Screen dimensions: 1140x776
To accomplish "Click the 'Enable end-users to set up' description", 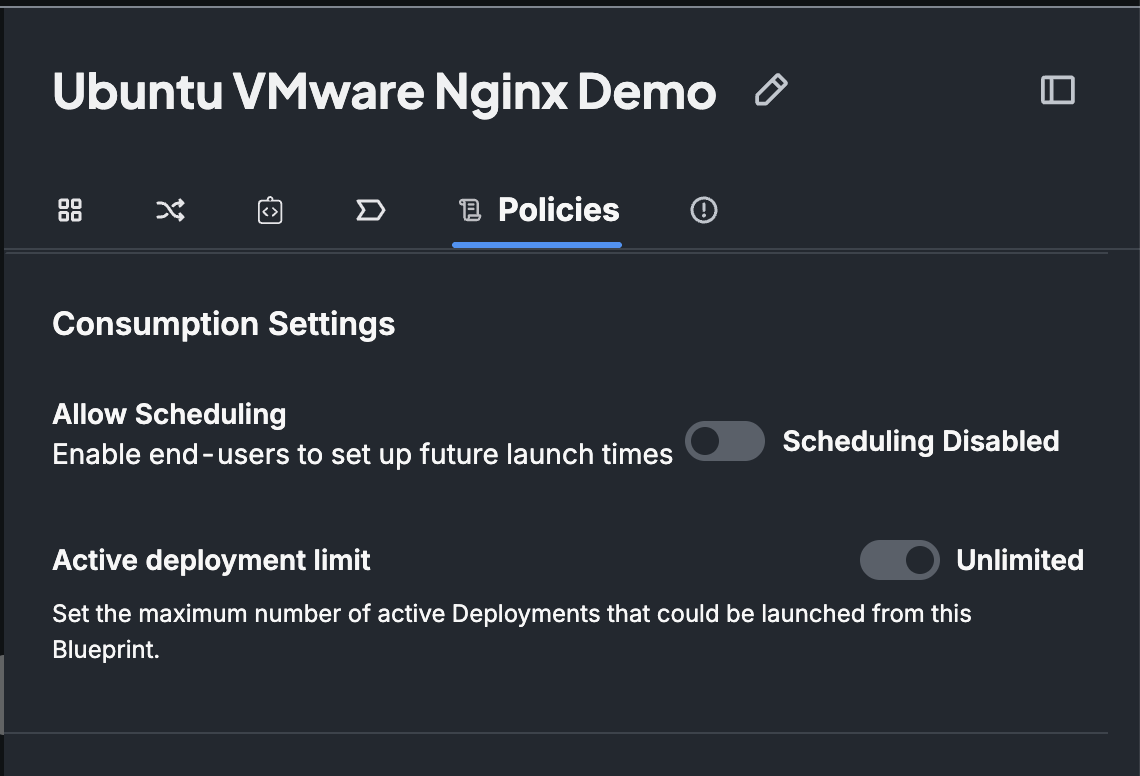I will point(363,455).
